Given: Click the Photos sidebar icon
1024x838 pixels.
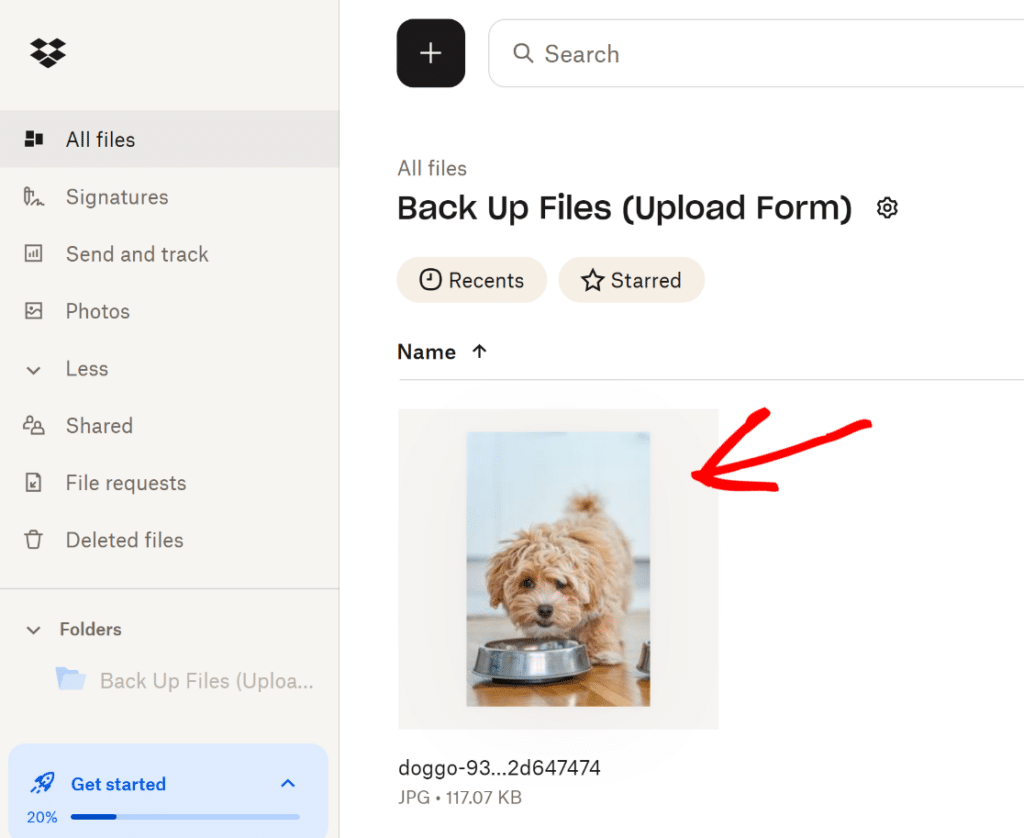Looking at the screenshot, I should (x=34, y=311).
